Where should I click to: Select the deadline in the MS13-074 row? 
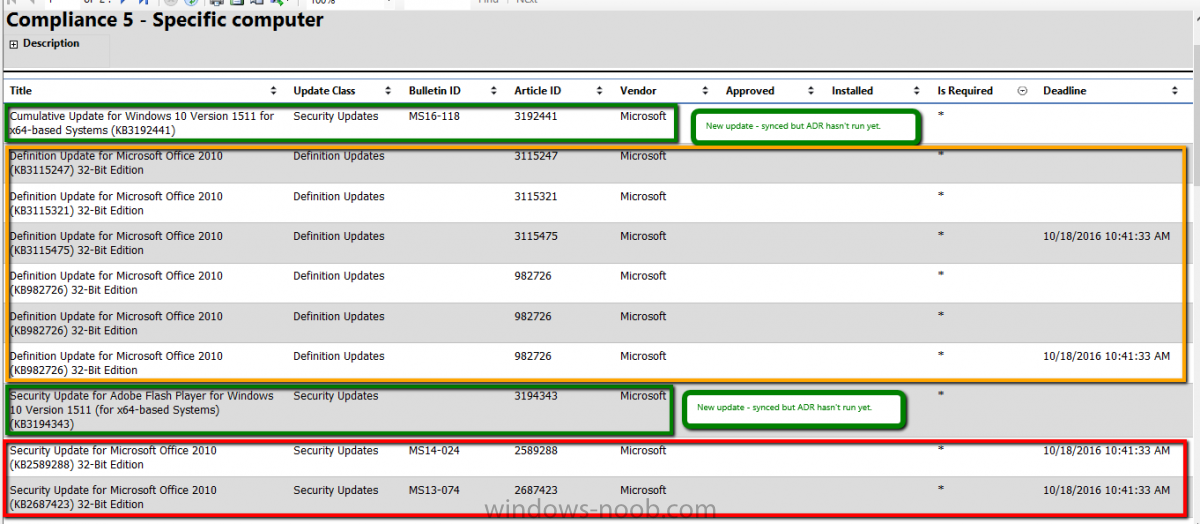tap(1106, 490)
